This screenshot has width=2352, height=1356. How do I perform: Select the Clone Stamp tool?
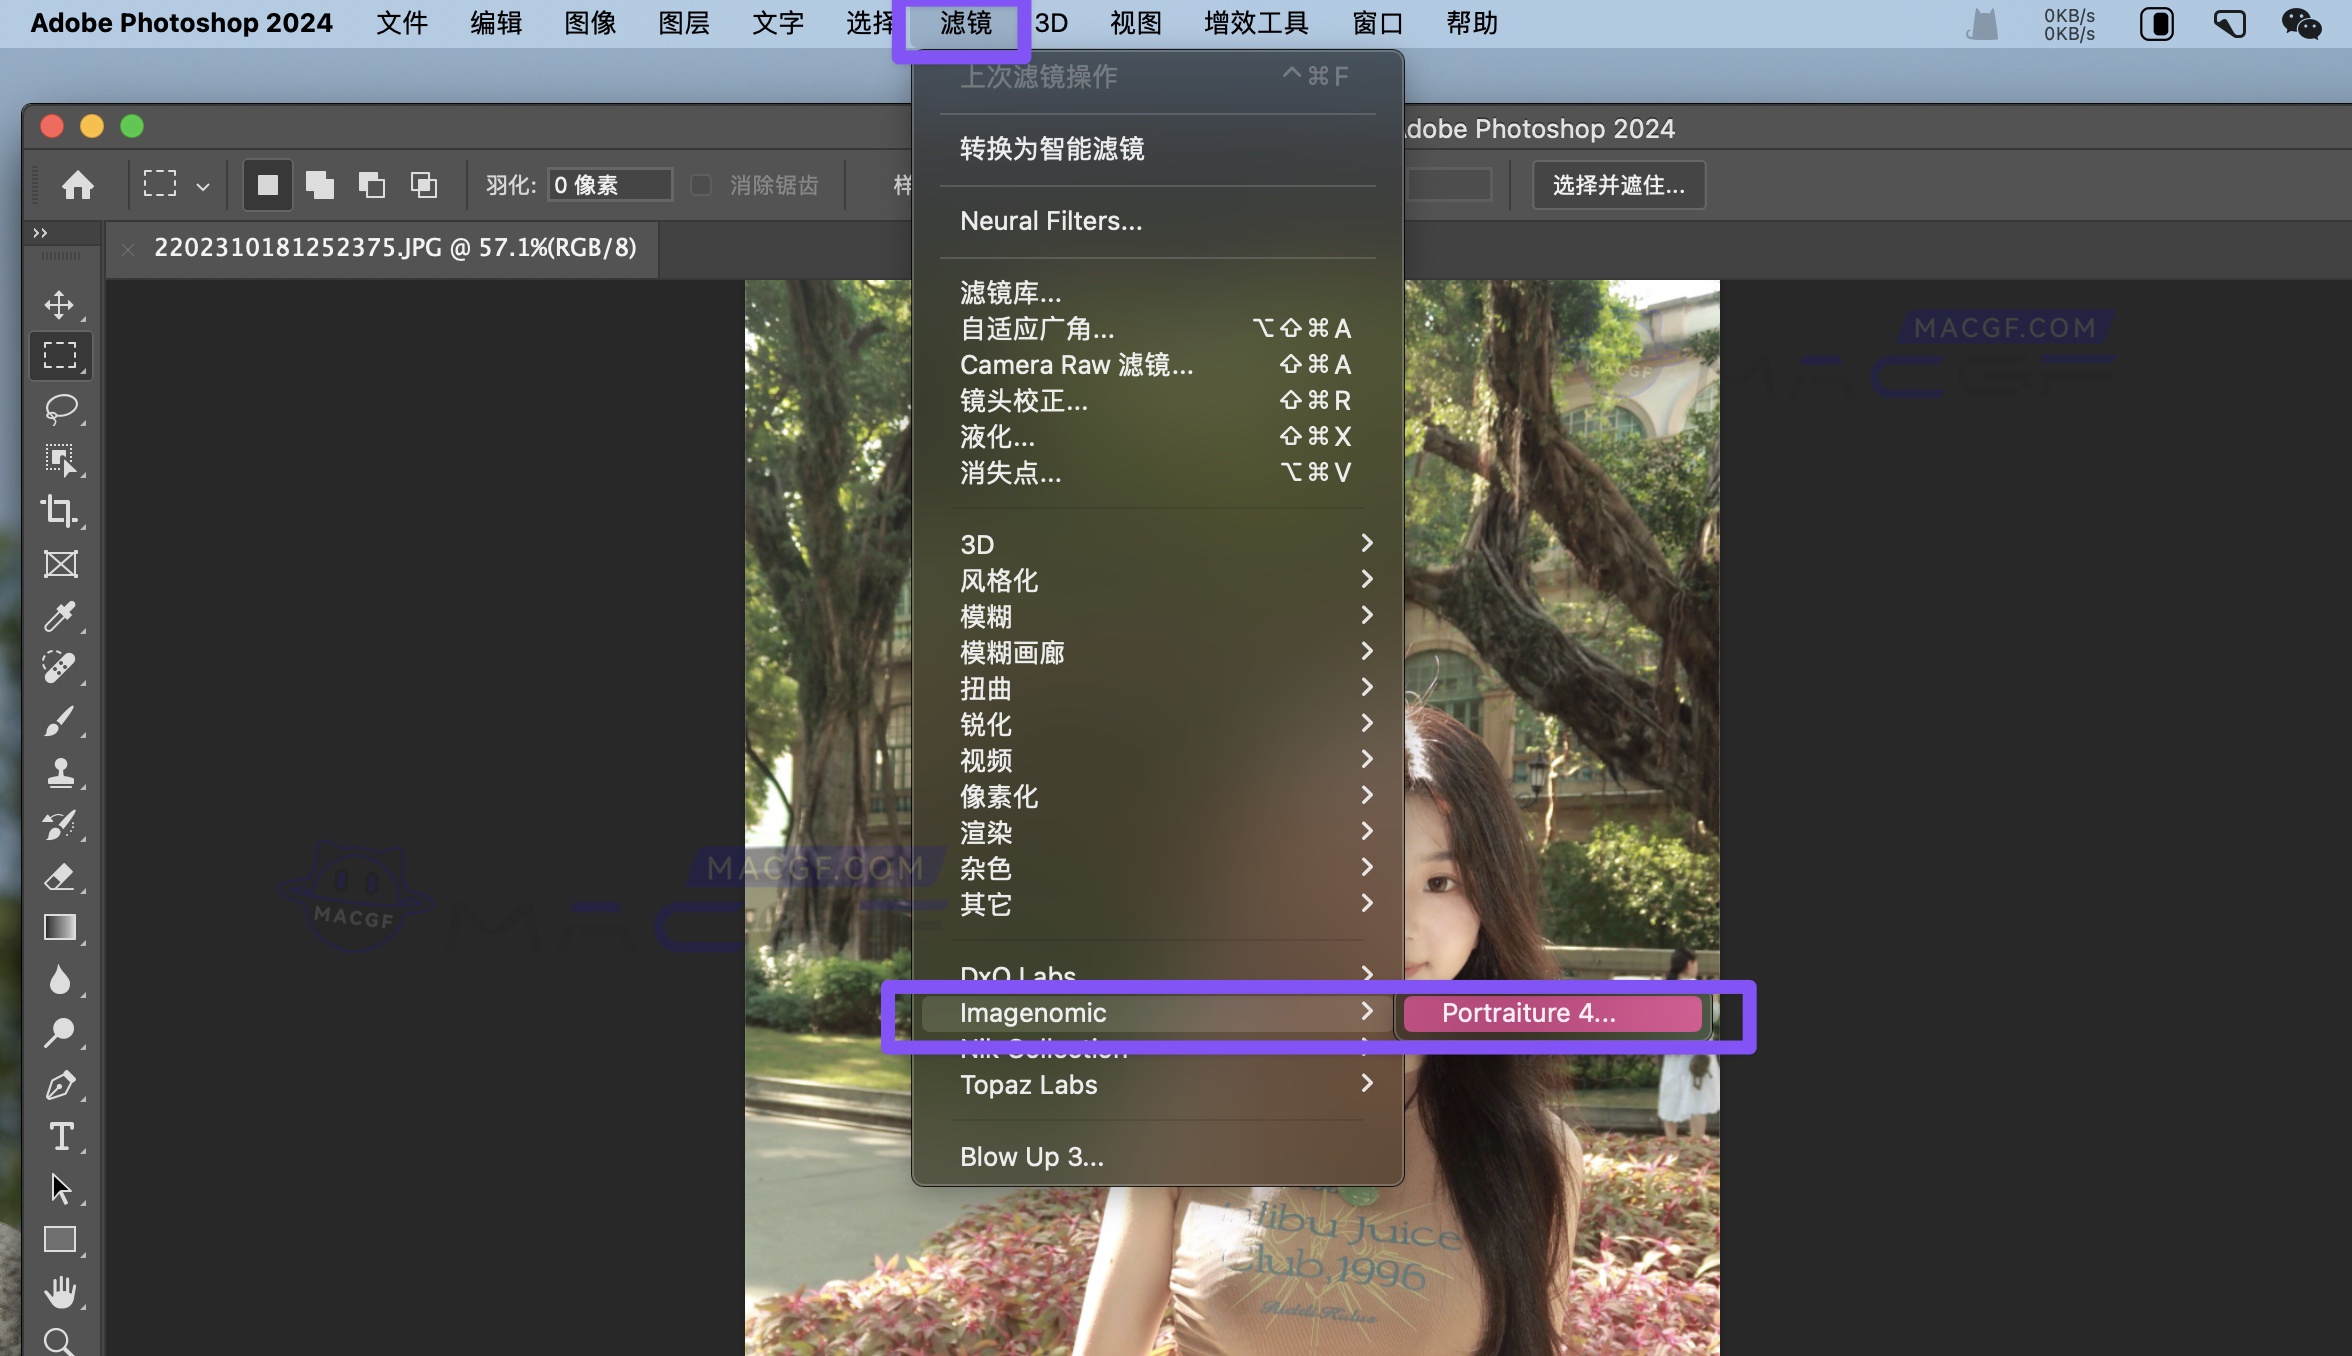click(x=61, y=772)
